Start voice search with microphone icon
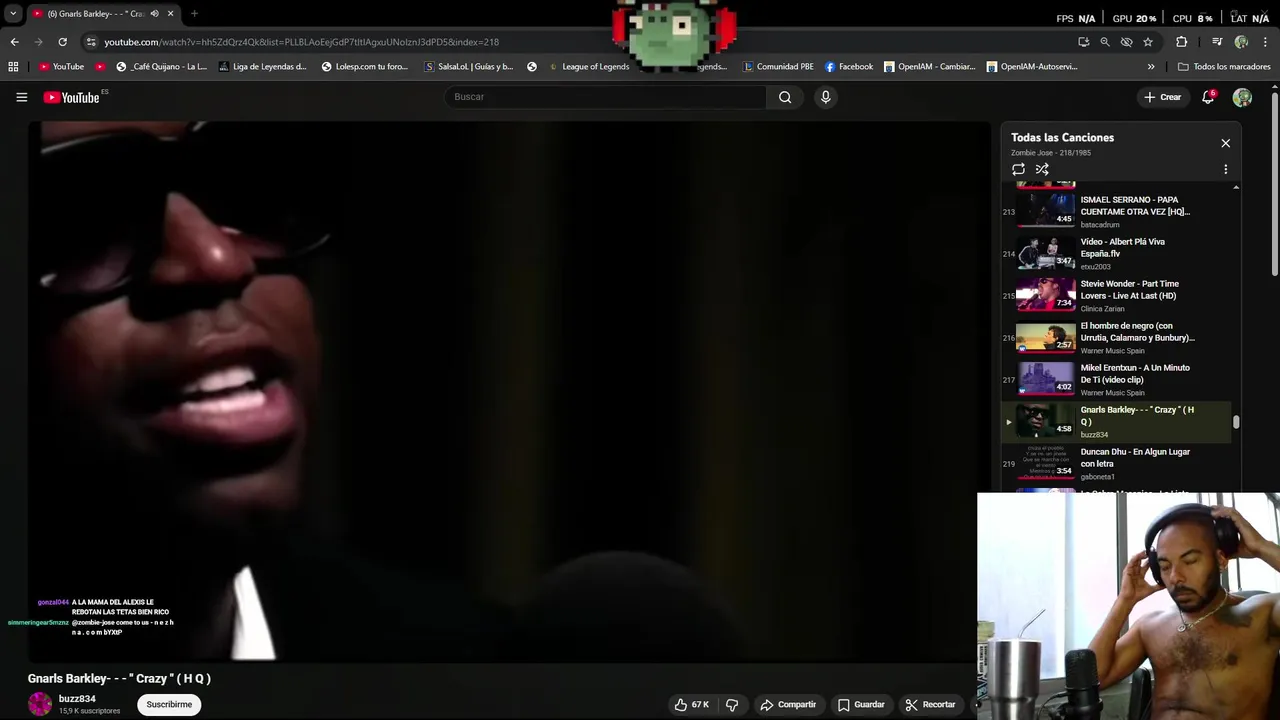 click(825, 97)
